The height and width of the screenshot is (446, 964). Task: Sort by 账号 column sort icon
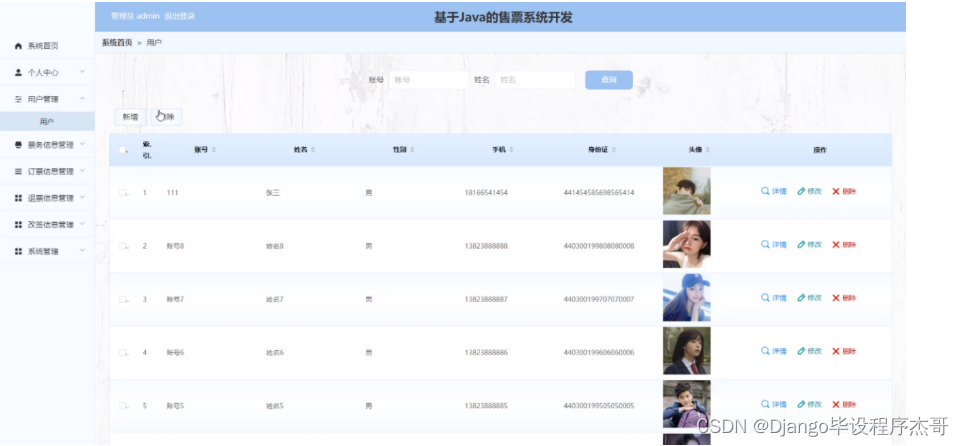pos(214,150)
